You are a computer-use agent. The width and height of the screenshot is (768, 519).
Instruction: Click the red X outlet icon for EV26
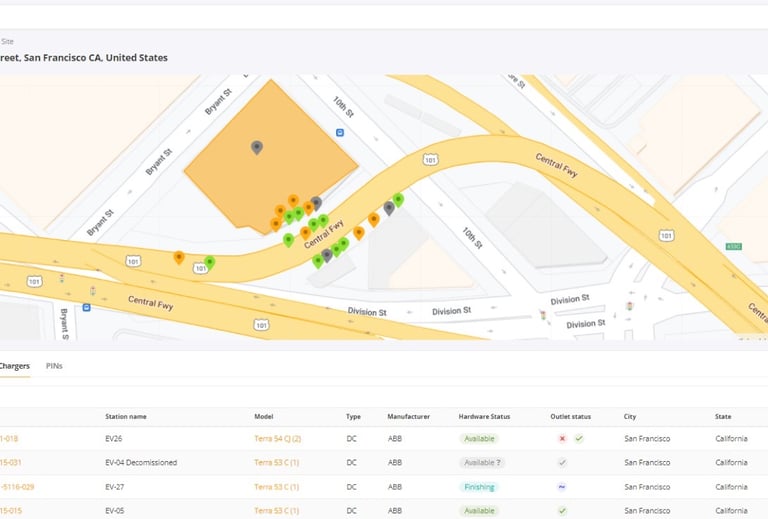coord(562,438)
